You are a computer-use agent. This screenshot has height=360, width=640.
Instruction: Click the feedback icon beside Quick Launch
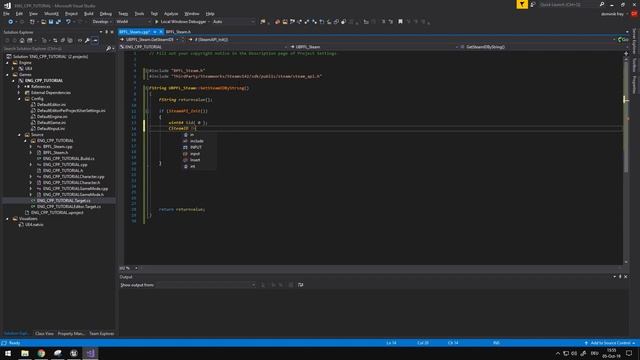tap(533, 4)
